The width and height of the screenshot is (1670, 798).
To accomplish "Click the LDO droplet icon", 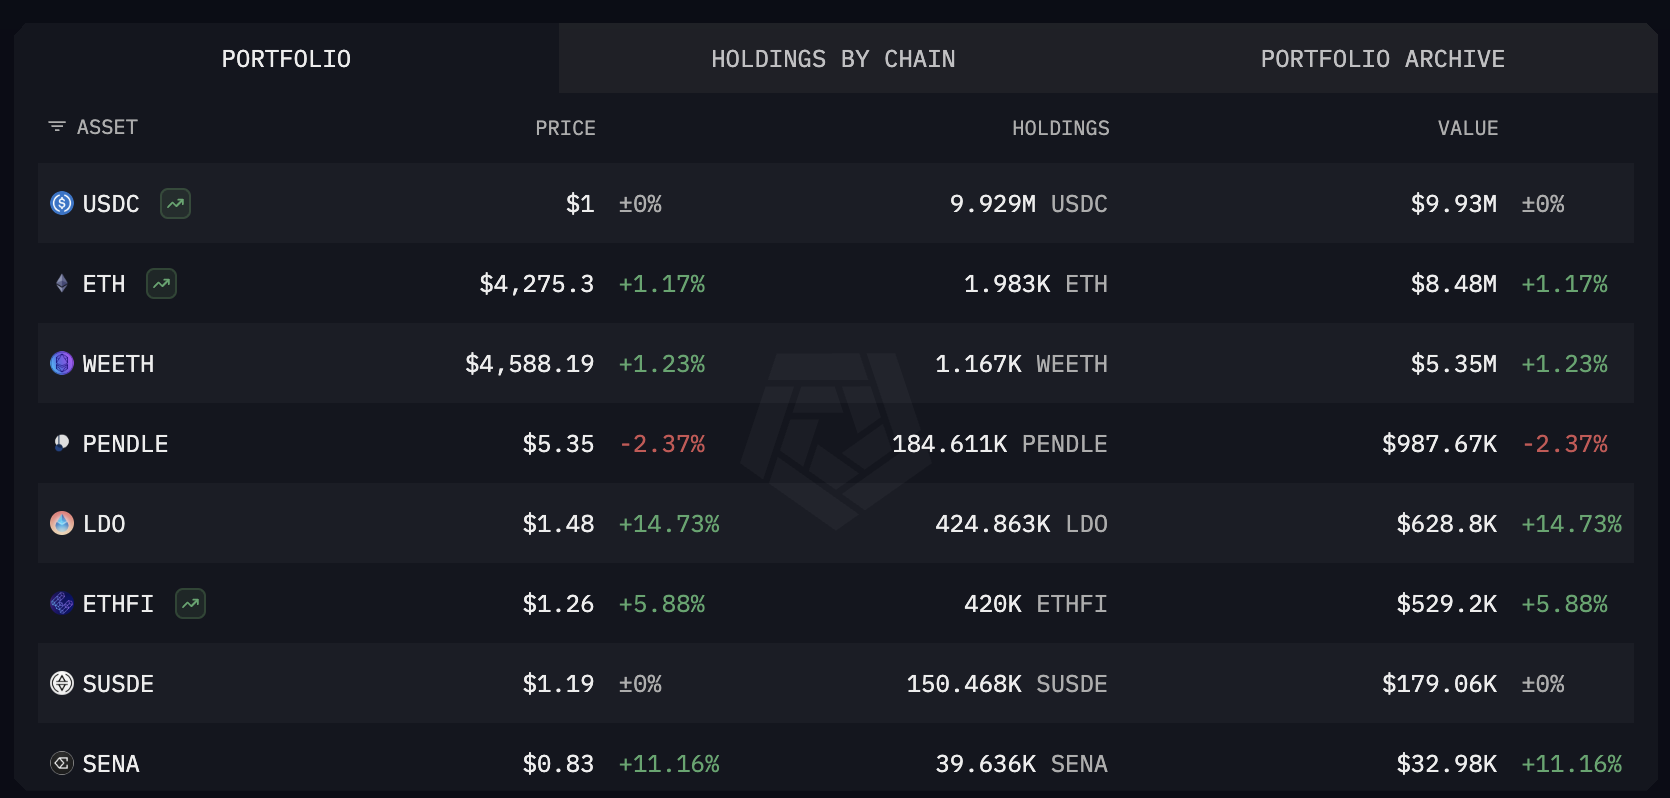I will click(62, 523).
